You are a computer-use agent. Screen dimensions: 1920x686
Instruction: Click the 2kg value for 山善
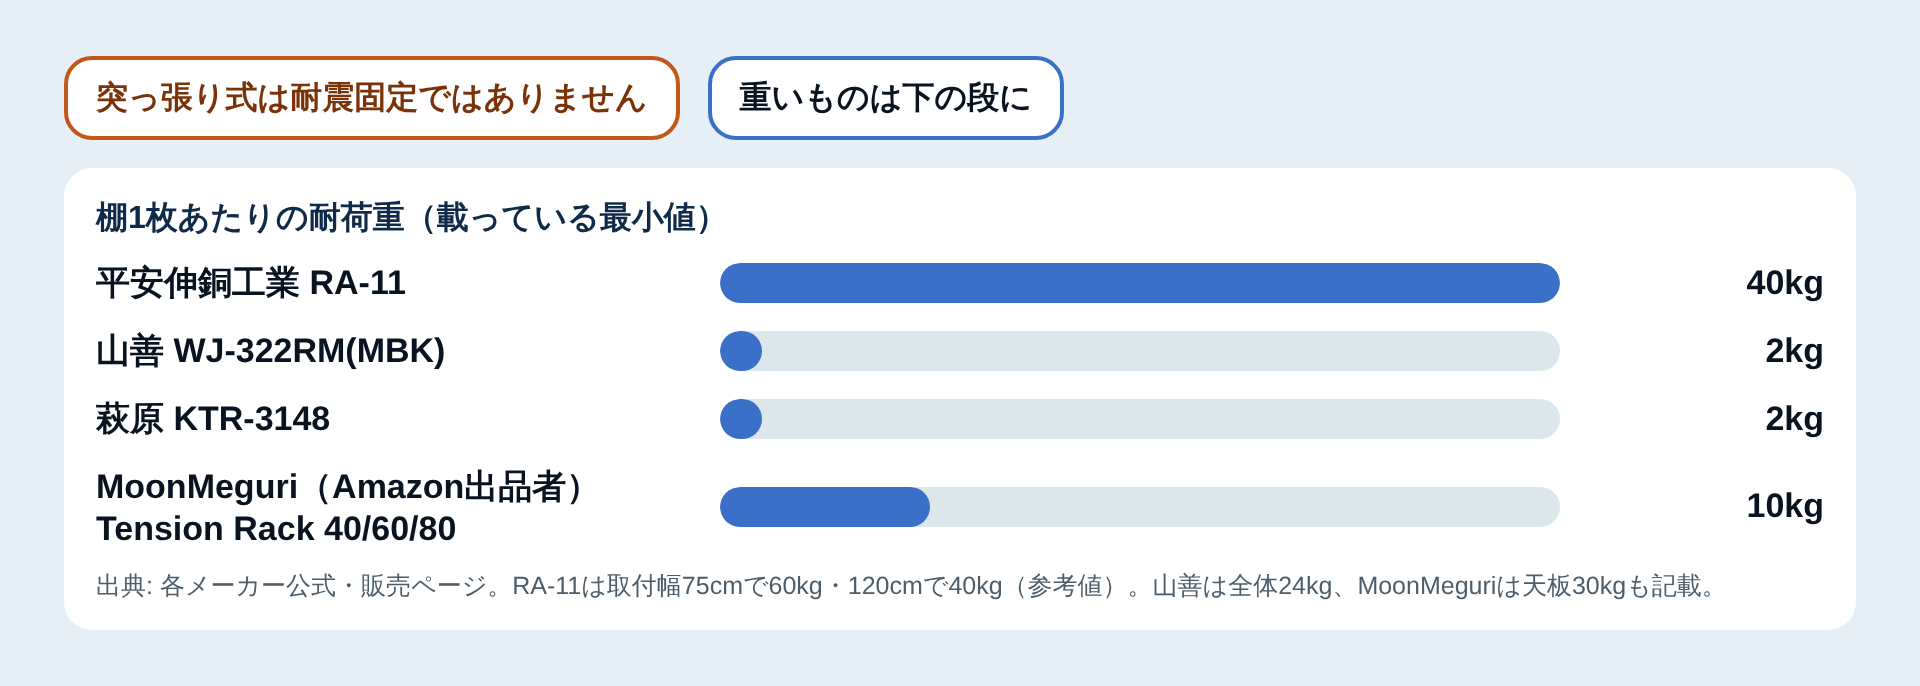(x=1794, y=351)
